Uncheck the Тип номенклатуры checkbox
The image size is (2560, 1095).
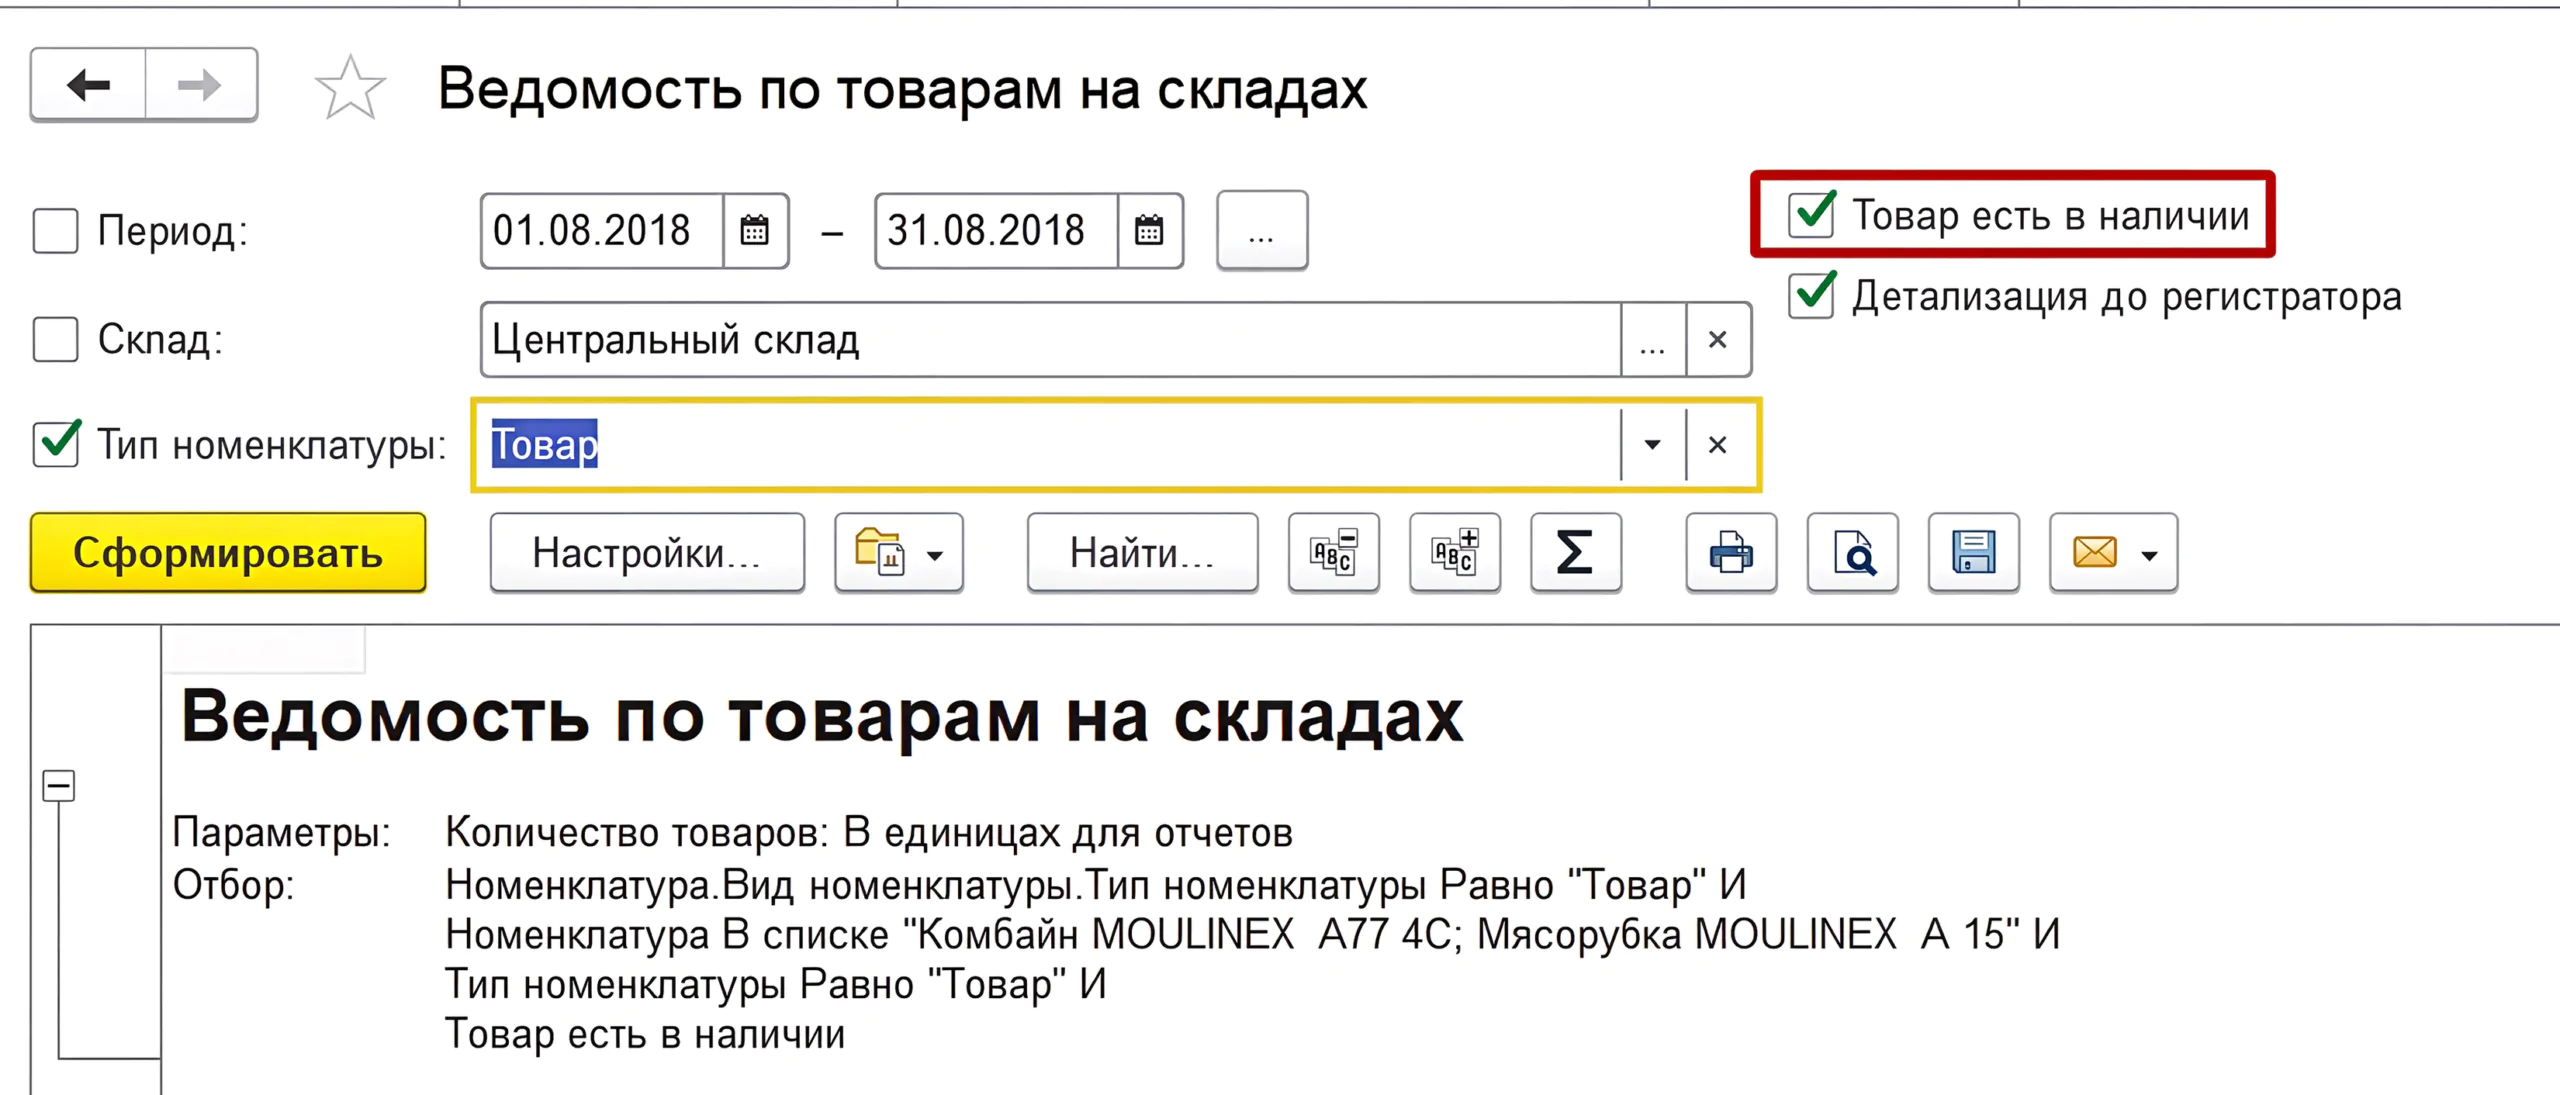(56, 444)
